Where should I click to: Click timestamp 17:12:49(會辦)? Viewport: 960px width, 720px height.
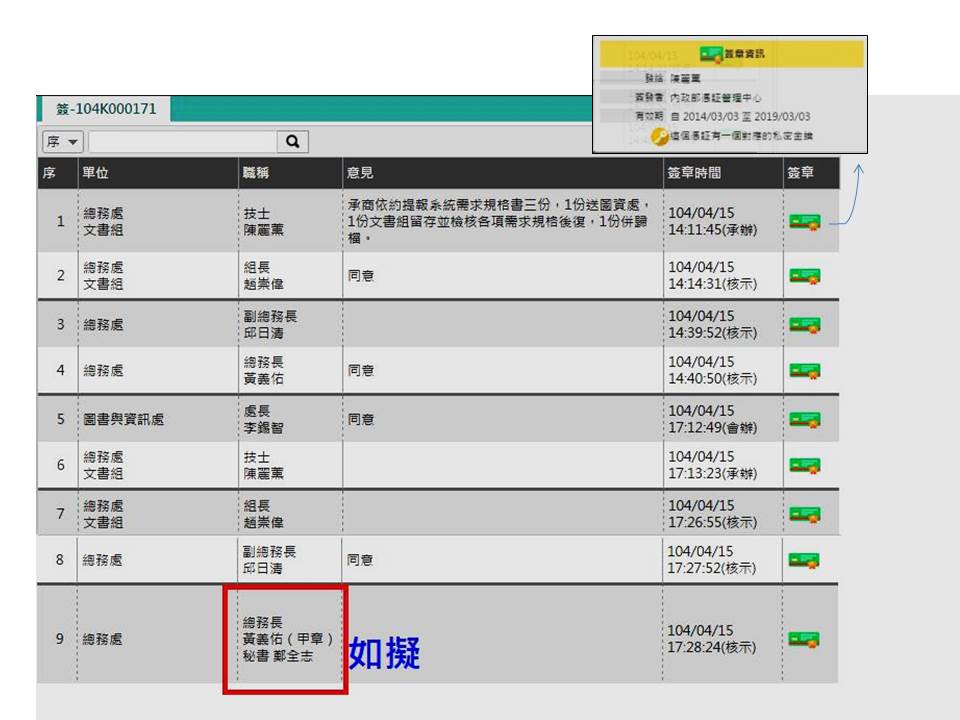[713, 428]
